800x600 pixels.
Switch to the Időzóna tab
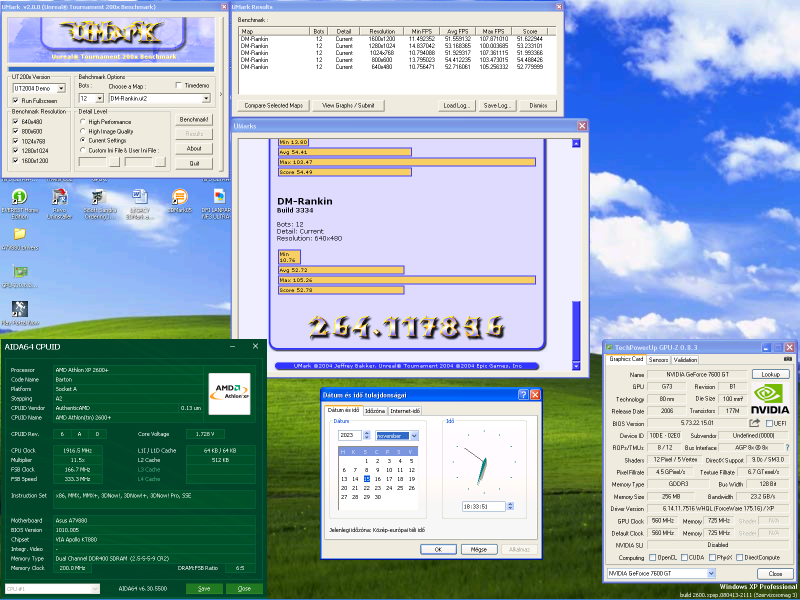[x=375, y=411]
